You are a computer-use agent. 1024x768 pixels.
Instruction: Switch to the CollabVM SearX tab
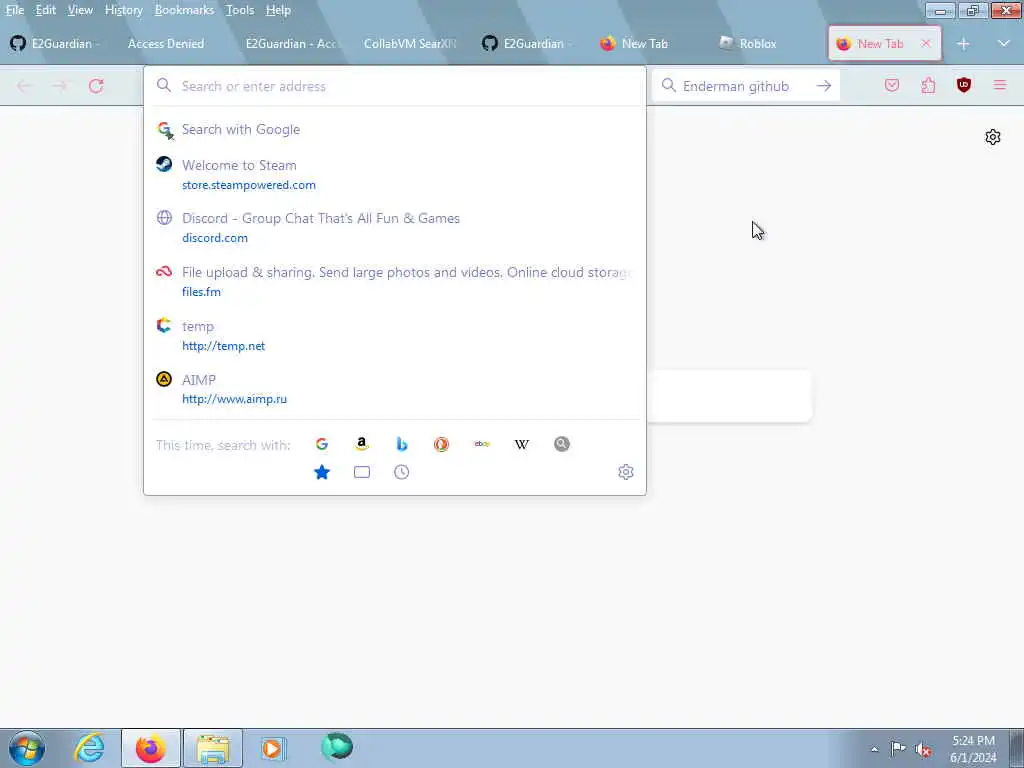[x=409, y=44]
